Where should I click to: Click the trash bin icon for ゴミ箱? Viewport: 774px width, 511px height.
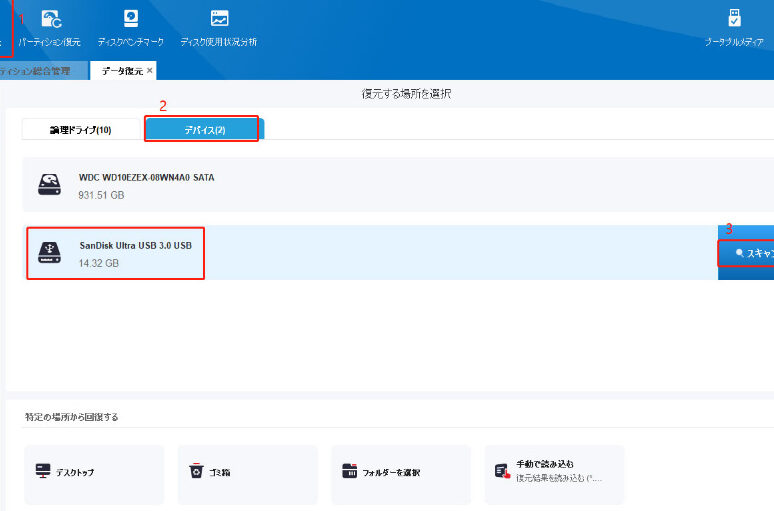click(196, 471)
